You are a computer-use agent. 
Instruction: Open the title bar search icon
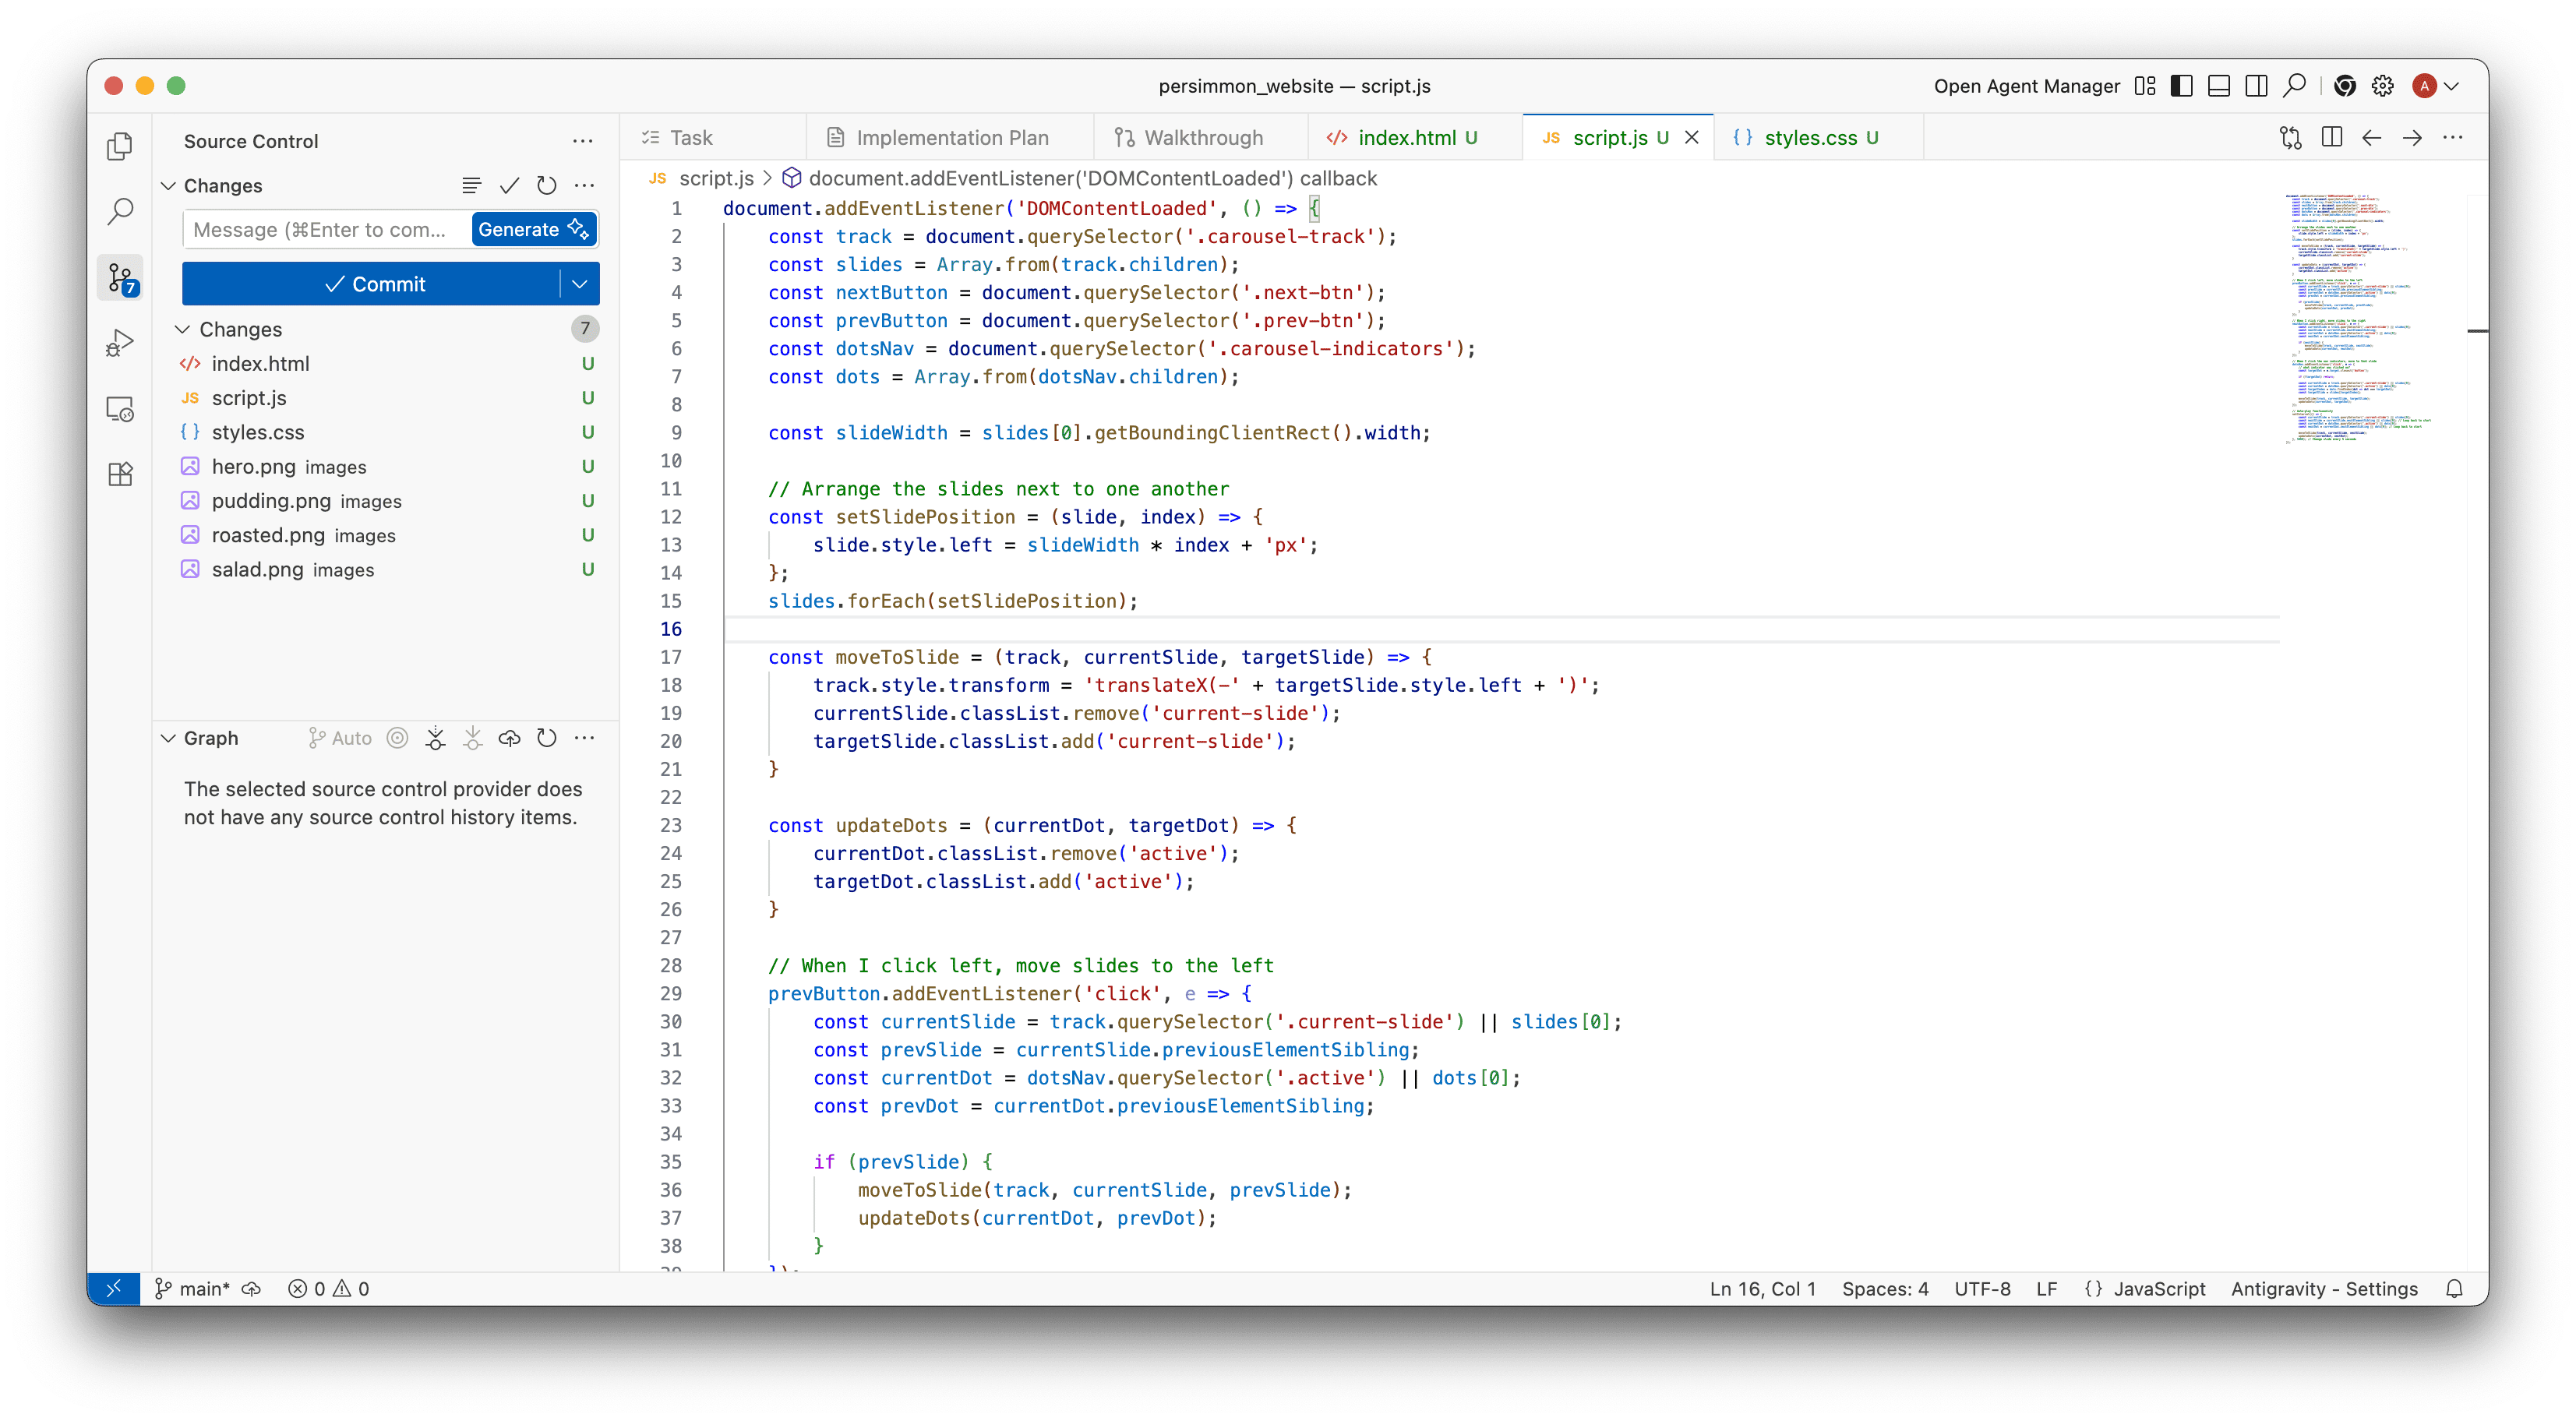[x=2294, y=86]
